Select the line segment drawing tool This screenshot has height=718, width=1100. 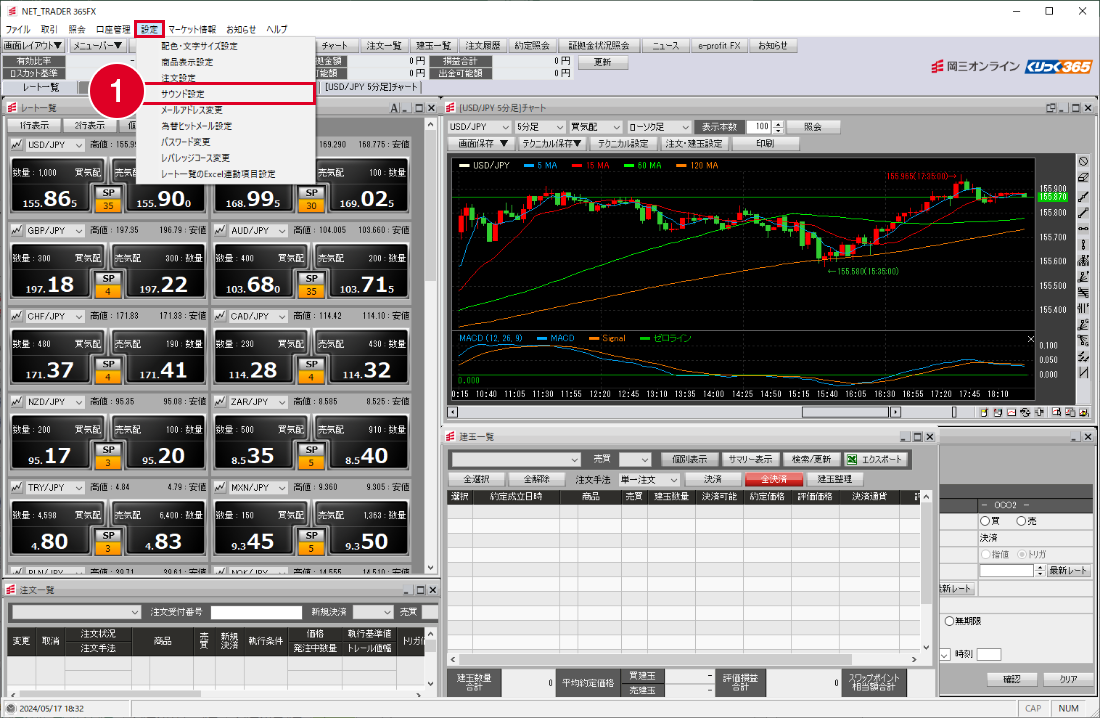[x=1084, y=213]
